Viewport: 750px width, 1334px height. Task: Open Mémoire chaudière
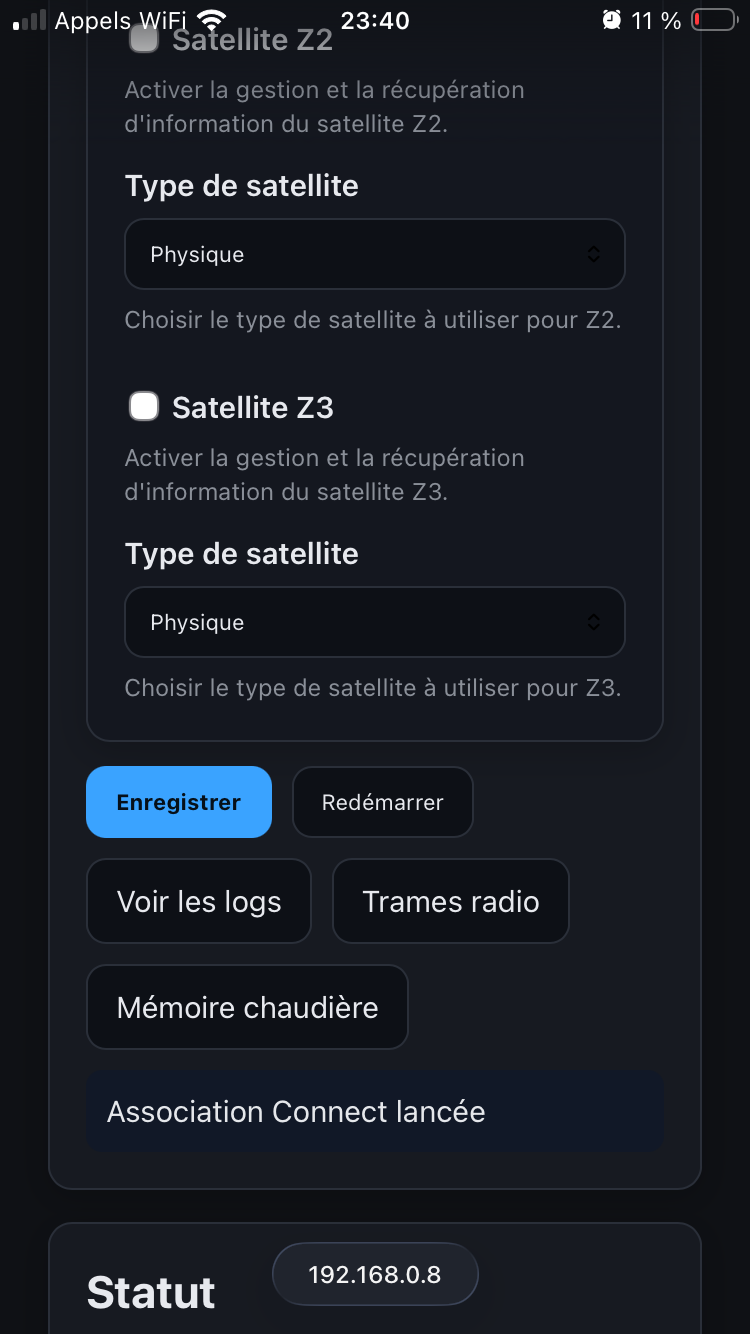click(247, 1007)
